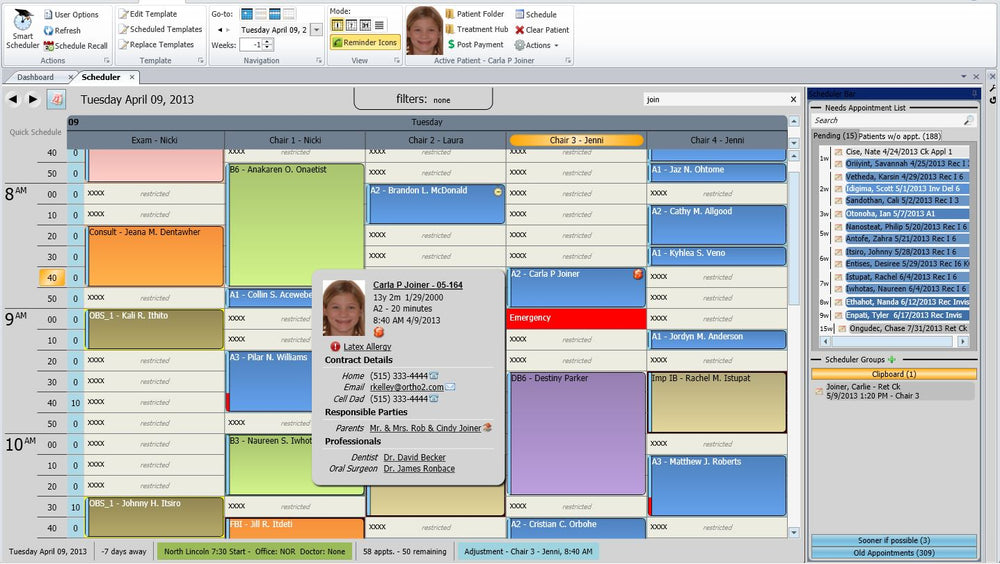Screen dimensions: 1000x564
Task: Open User Options
Action: coord(71,14)
